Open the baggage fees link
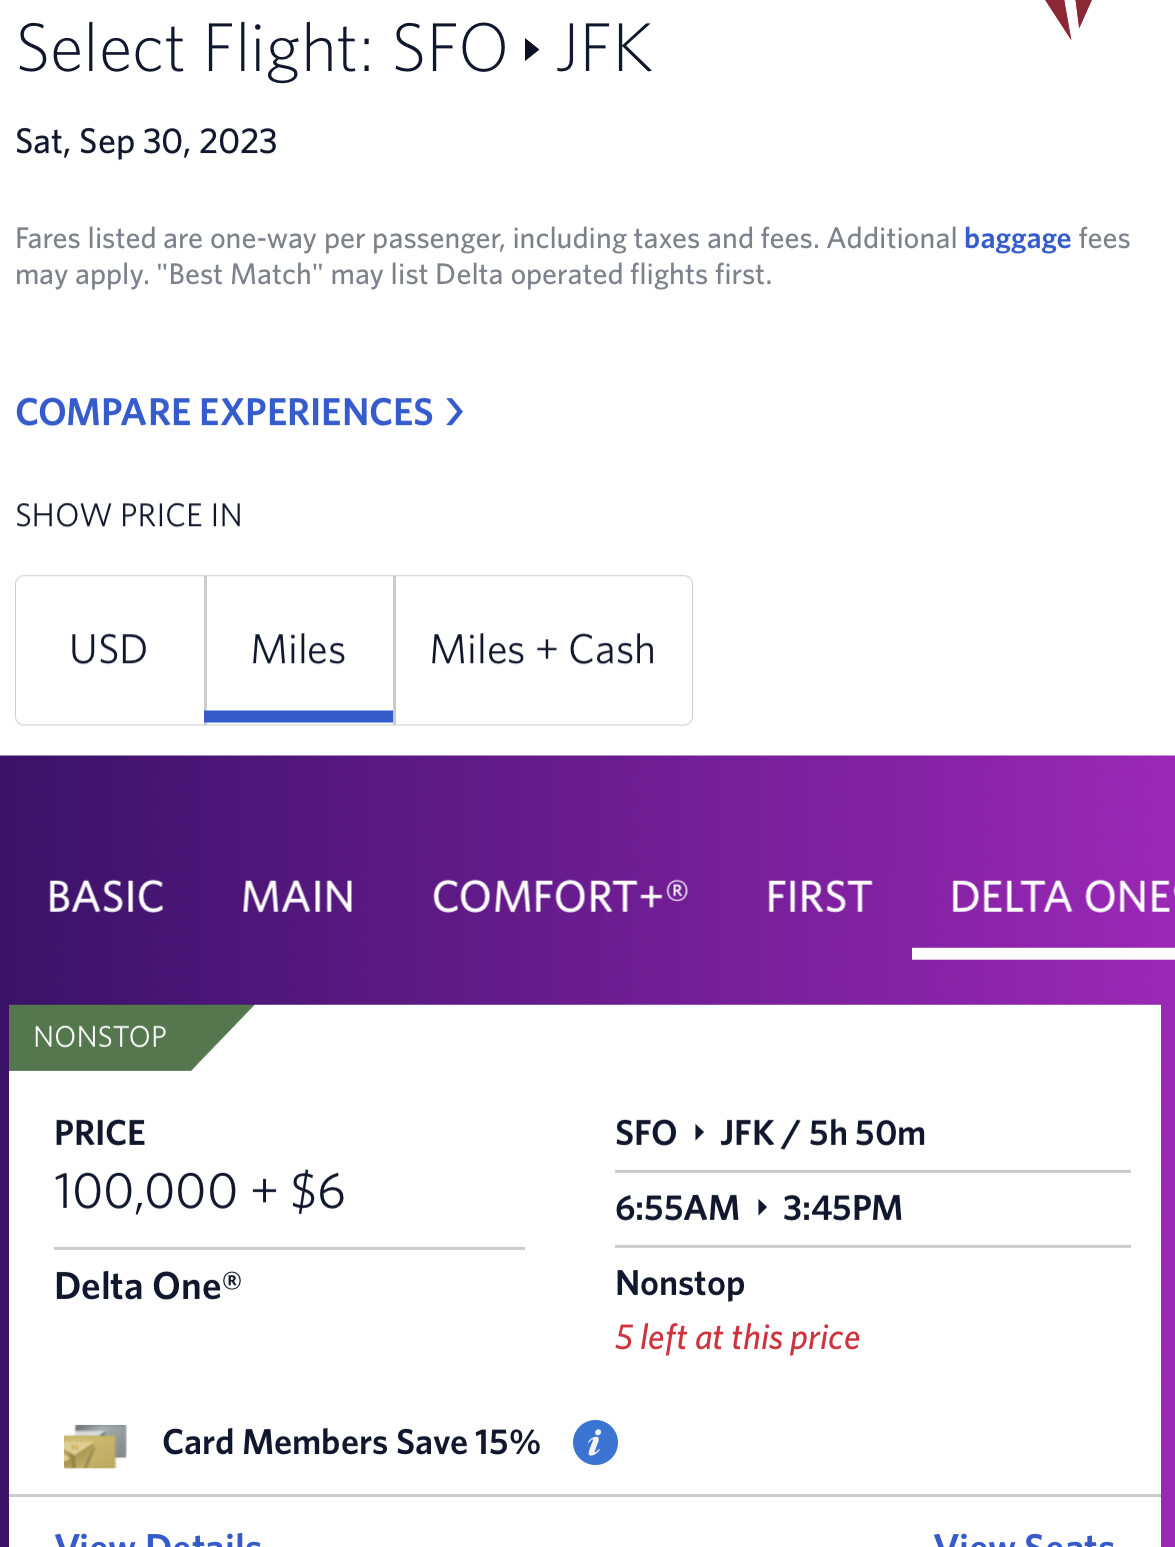 (x=1017, y=239)
